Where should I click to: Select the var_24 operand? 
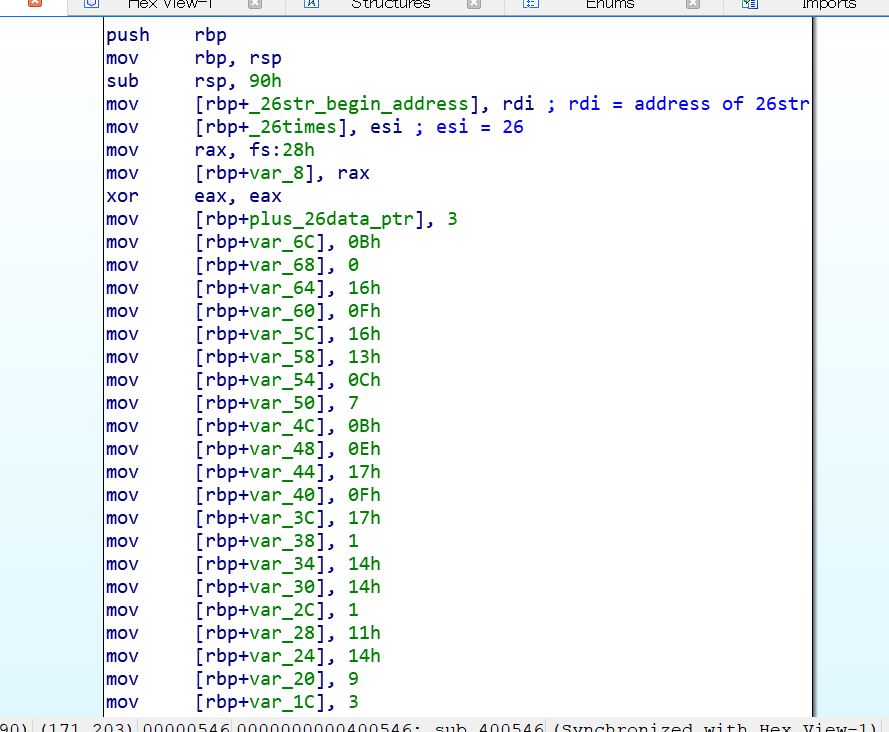(282, 656)
